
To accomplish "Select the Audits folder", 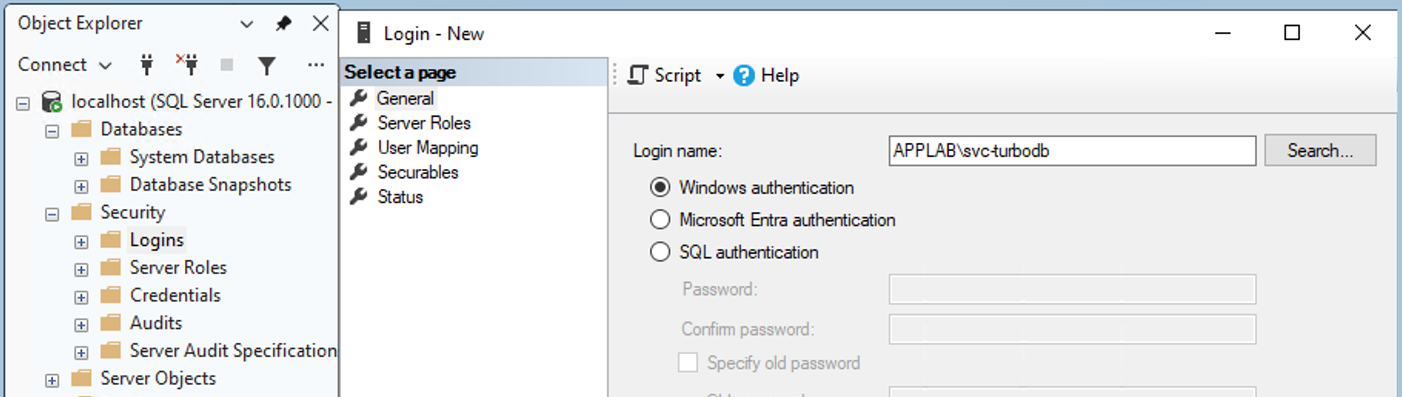I will pyautogui.click(x=156, y=323).
